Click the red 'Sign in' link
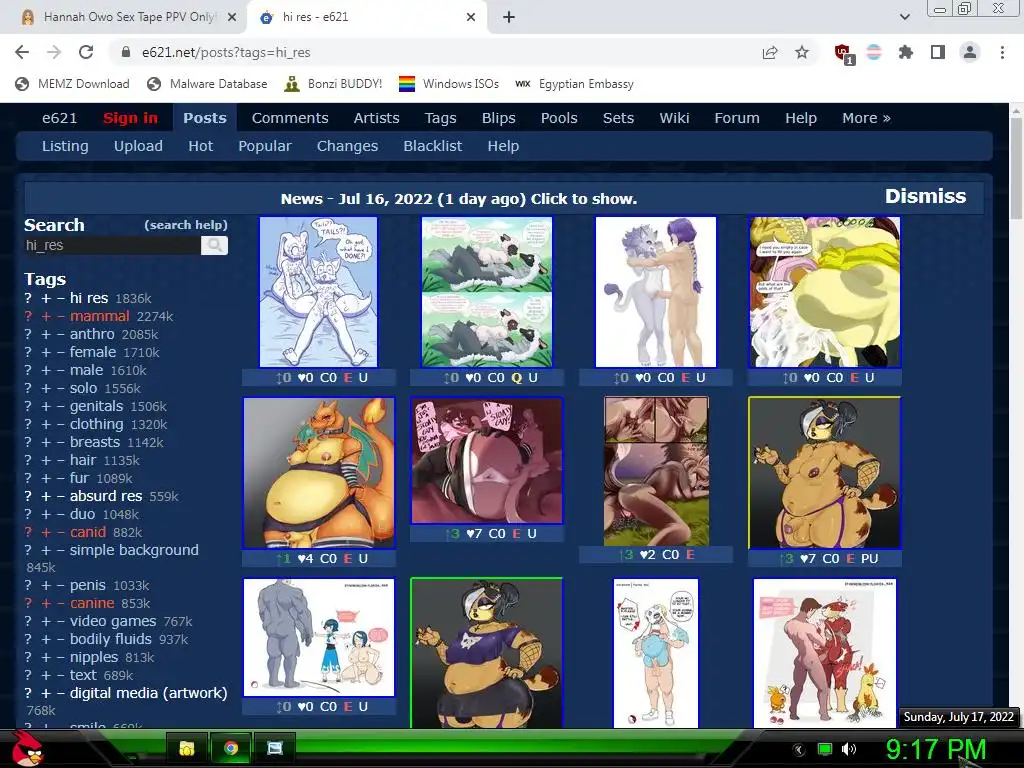 (130, 118)
